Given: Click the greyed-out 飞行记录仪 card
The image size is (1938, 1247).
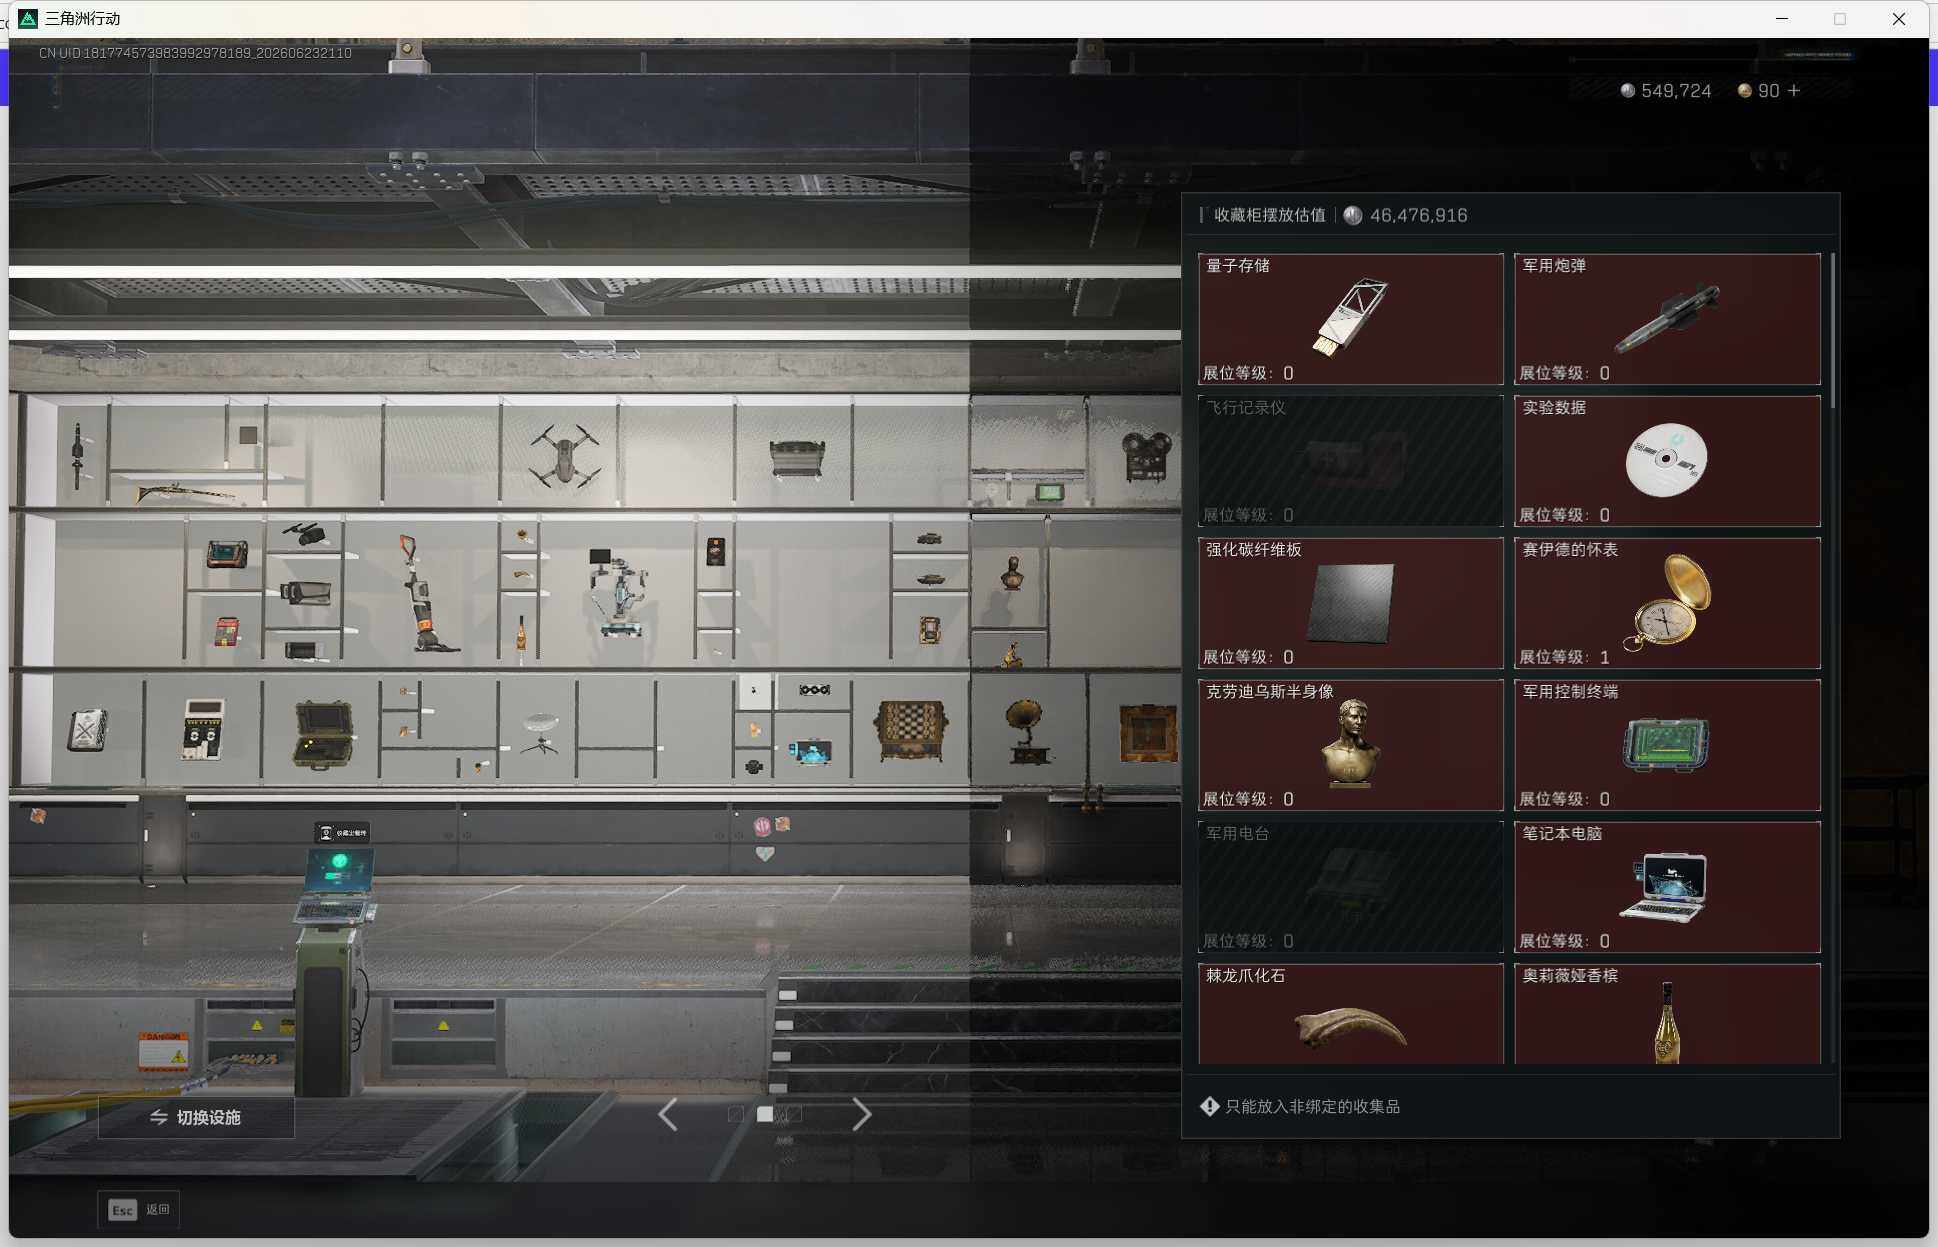Looking at the screenshot, I should pos(1350,461).
